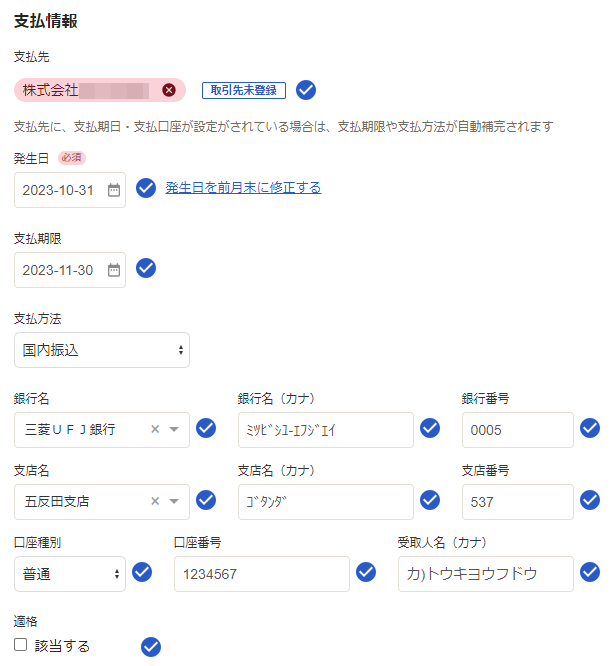Click the 発生日を前月末に修正する link

pyautogui.click(x=243, y=188)
